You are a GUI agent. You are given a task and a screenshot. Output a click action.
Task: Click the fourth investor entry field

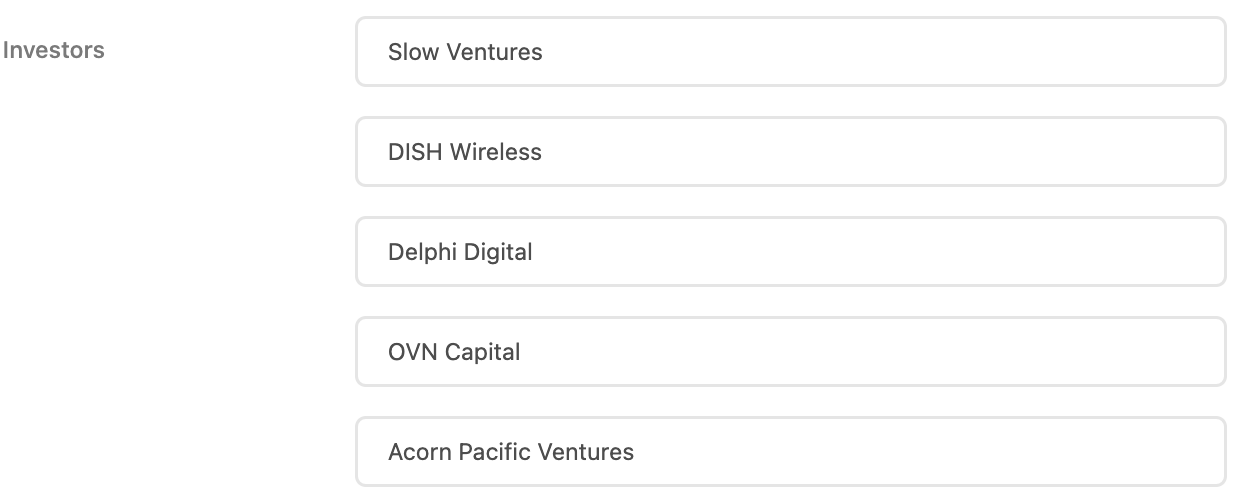790,352
